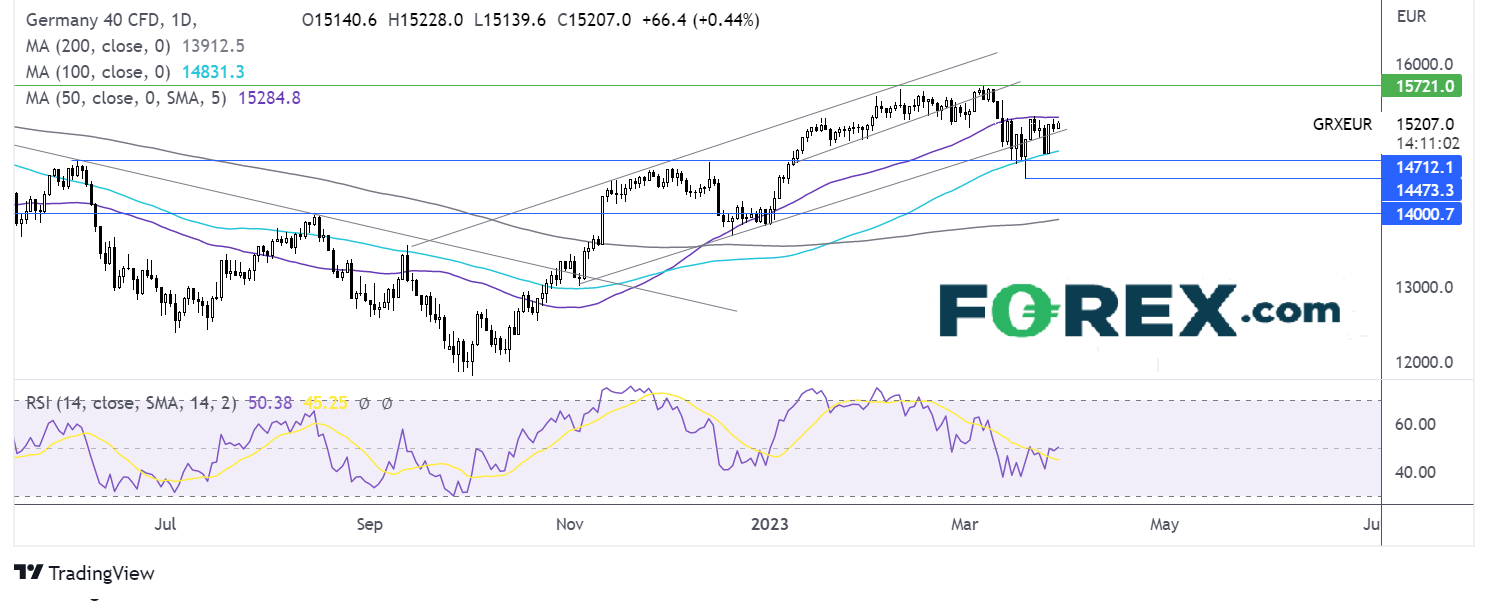Click the Mar label on time axis
Viewport: 1489px width, 616px height.
(965, 524)
